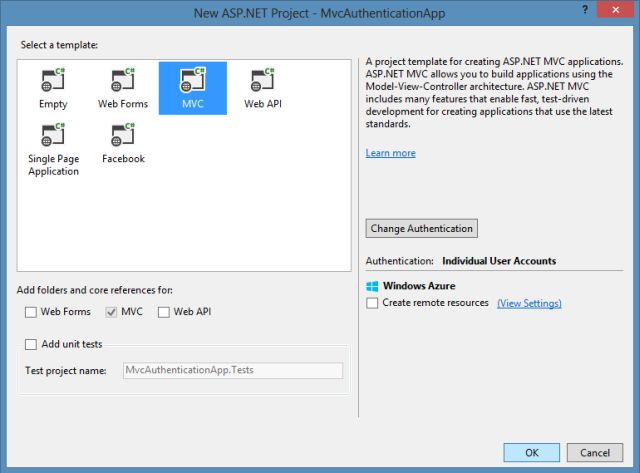640x473 pixels.
Task: Click the Change Authentication button
Action: point(421,229)
